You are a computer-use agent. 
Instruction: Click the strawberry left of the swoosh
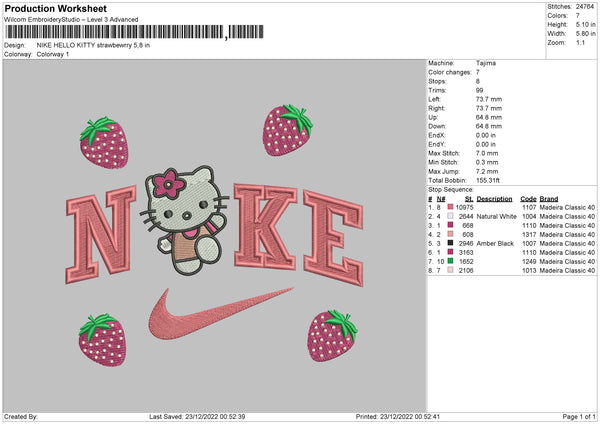102,340
